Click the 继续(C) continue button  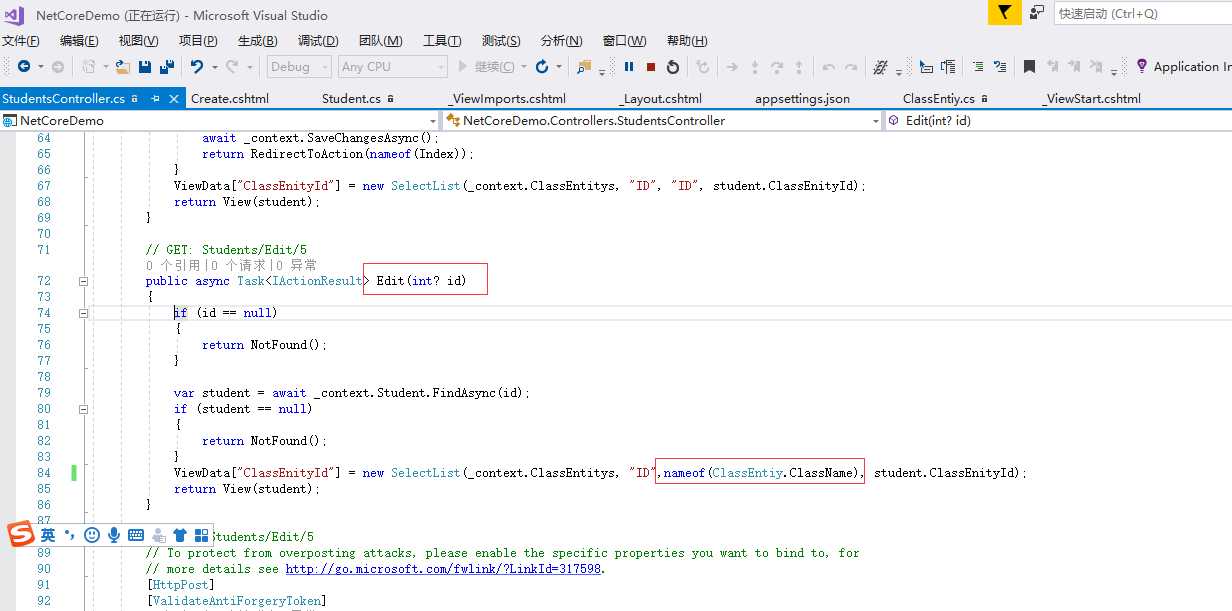[x=485, y=67]
